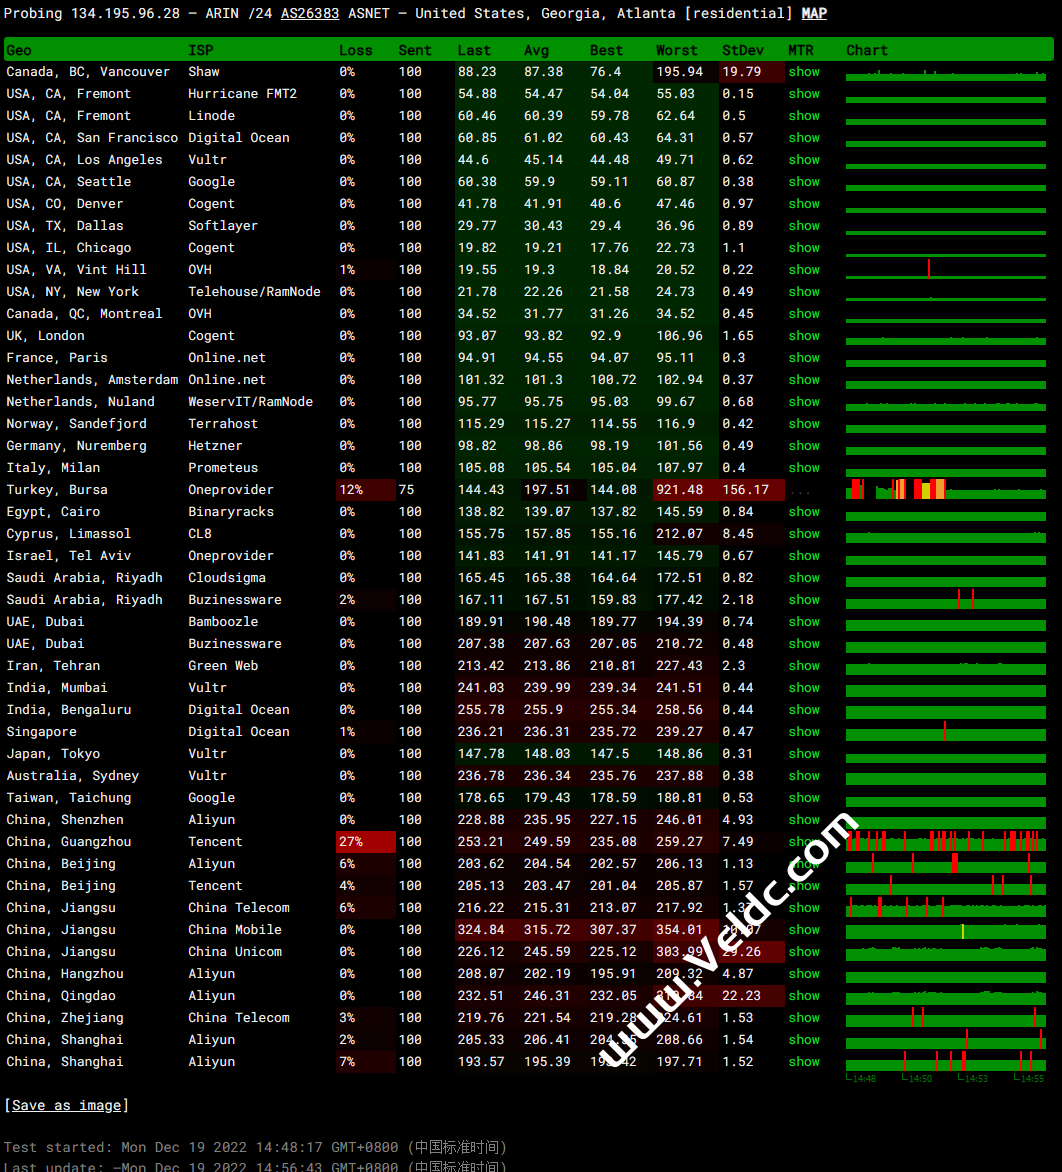1062x1172 pixels.
Task: Show MTR for Dallas Softlayer row
Action: pyautogui.click(x=803, y=226)
